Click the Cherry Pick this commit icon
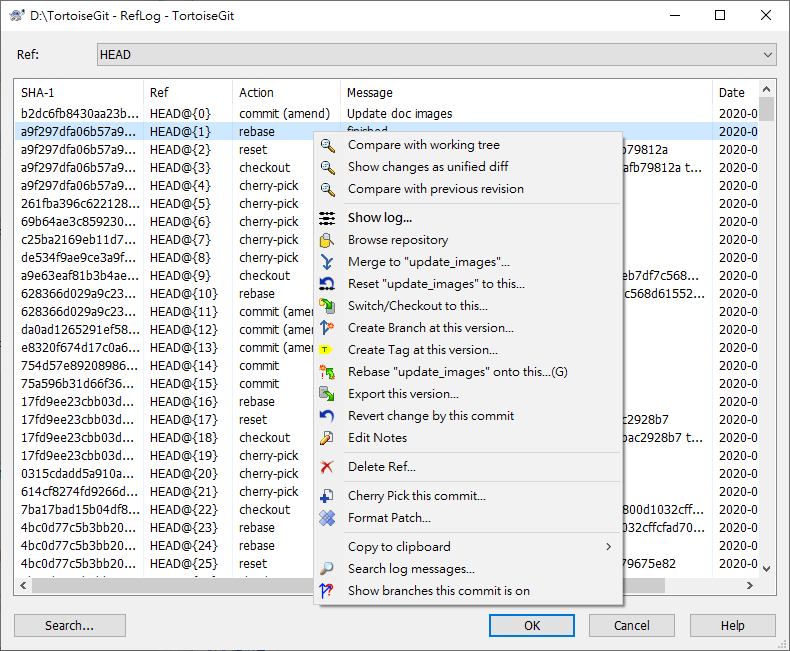 coord(327,496)
